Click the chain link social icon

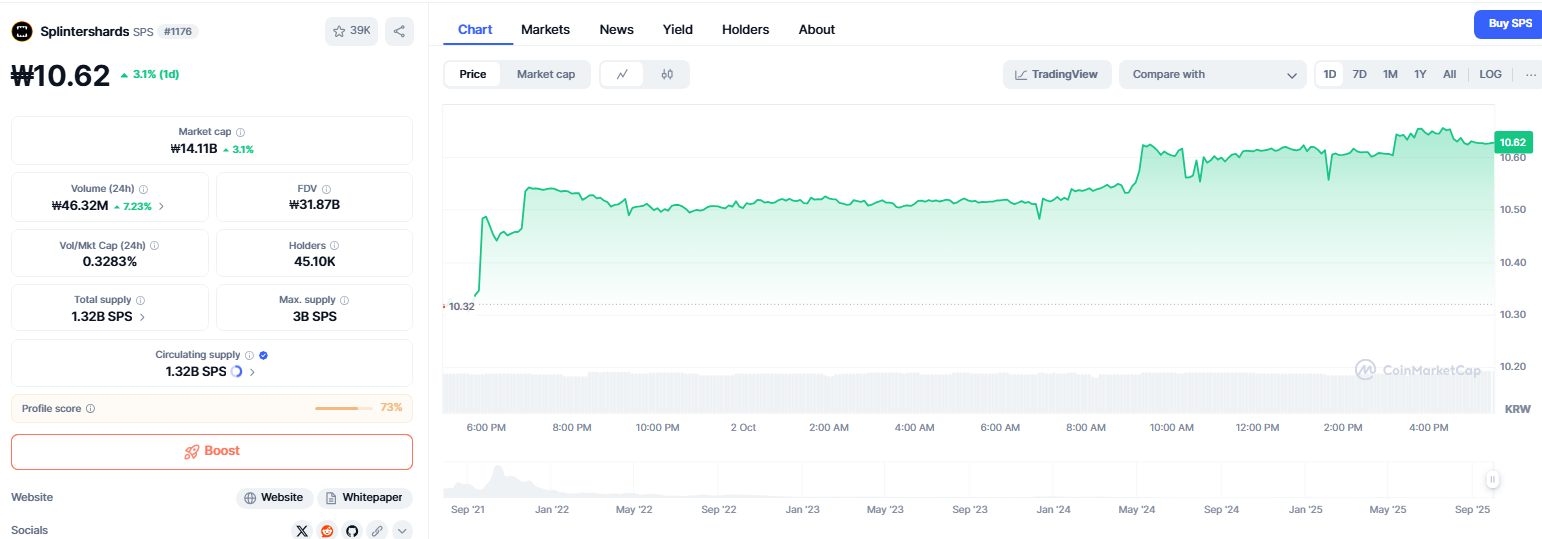pos(377,530)
